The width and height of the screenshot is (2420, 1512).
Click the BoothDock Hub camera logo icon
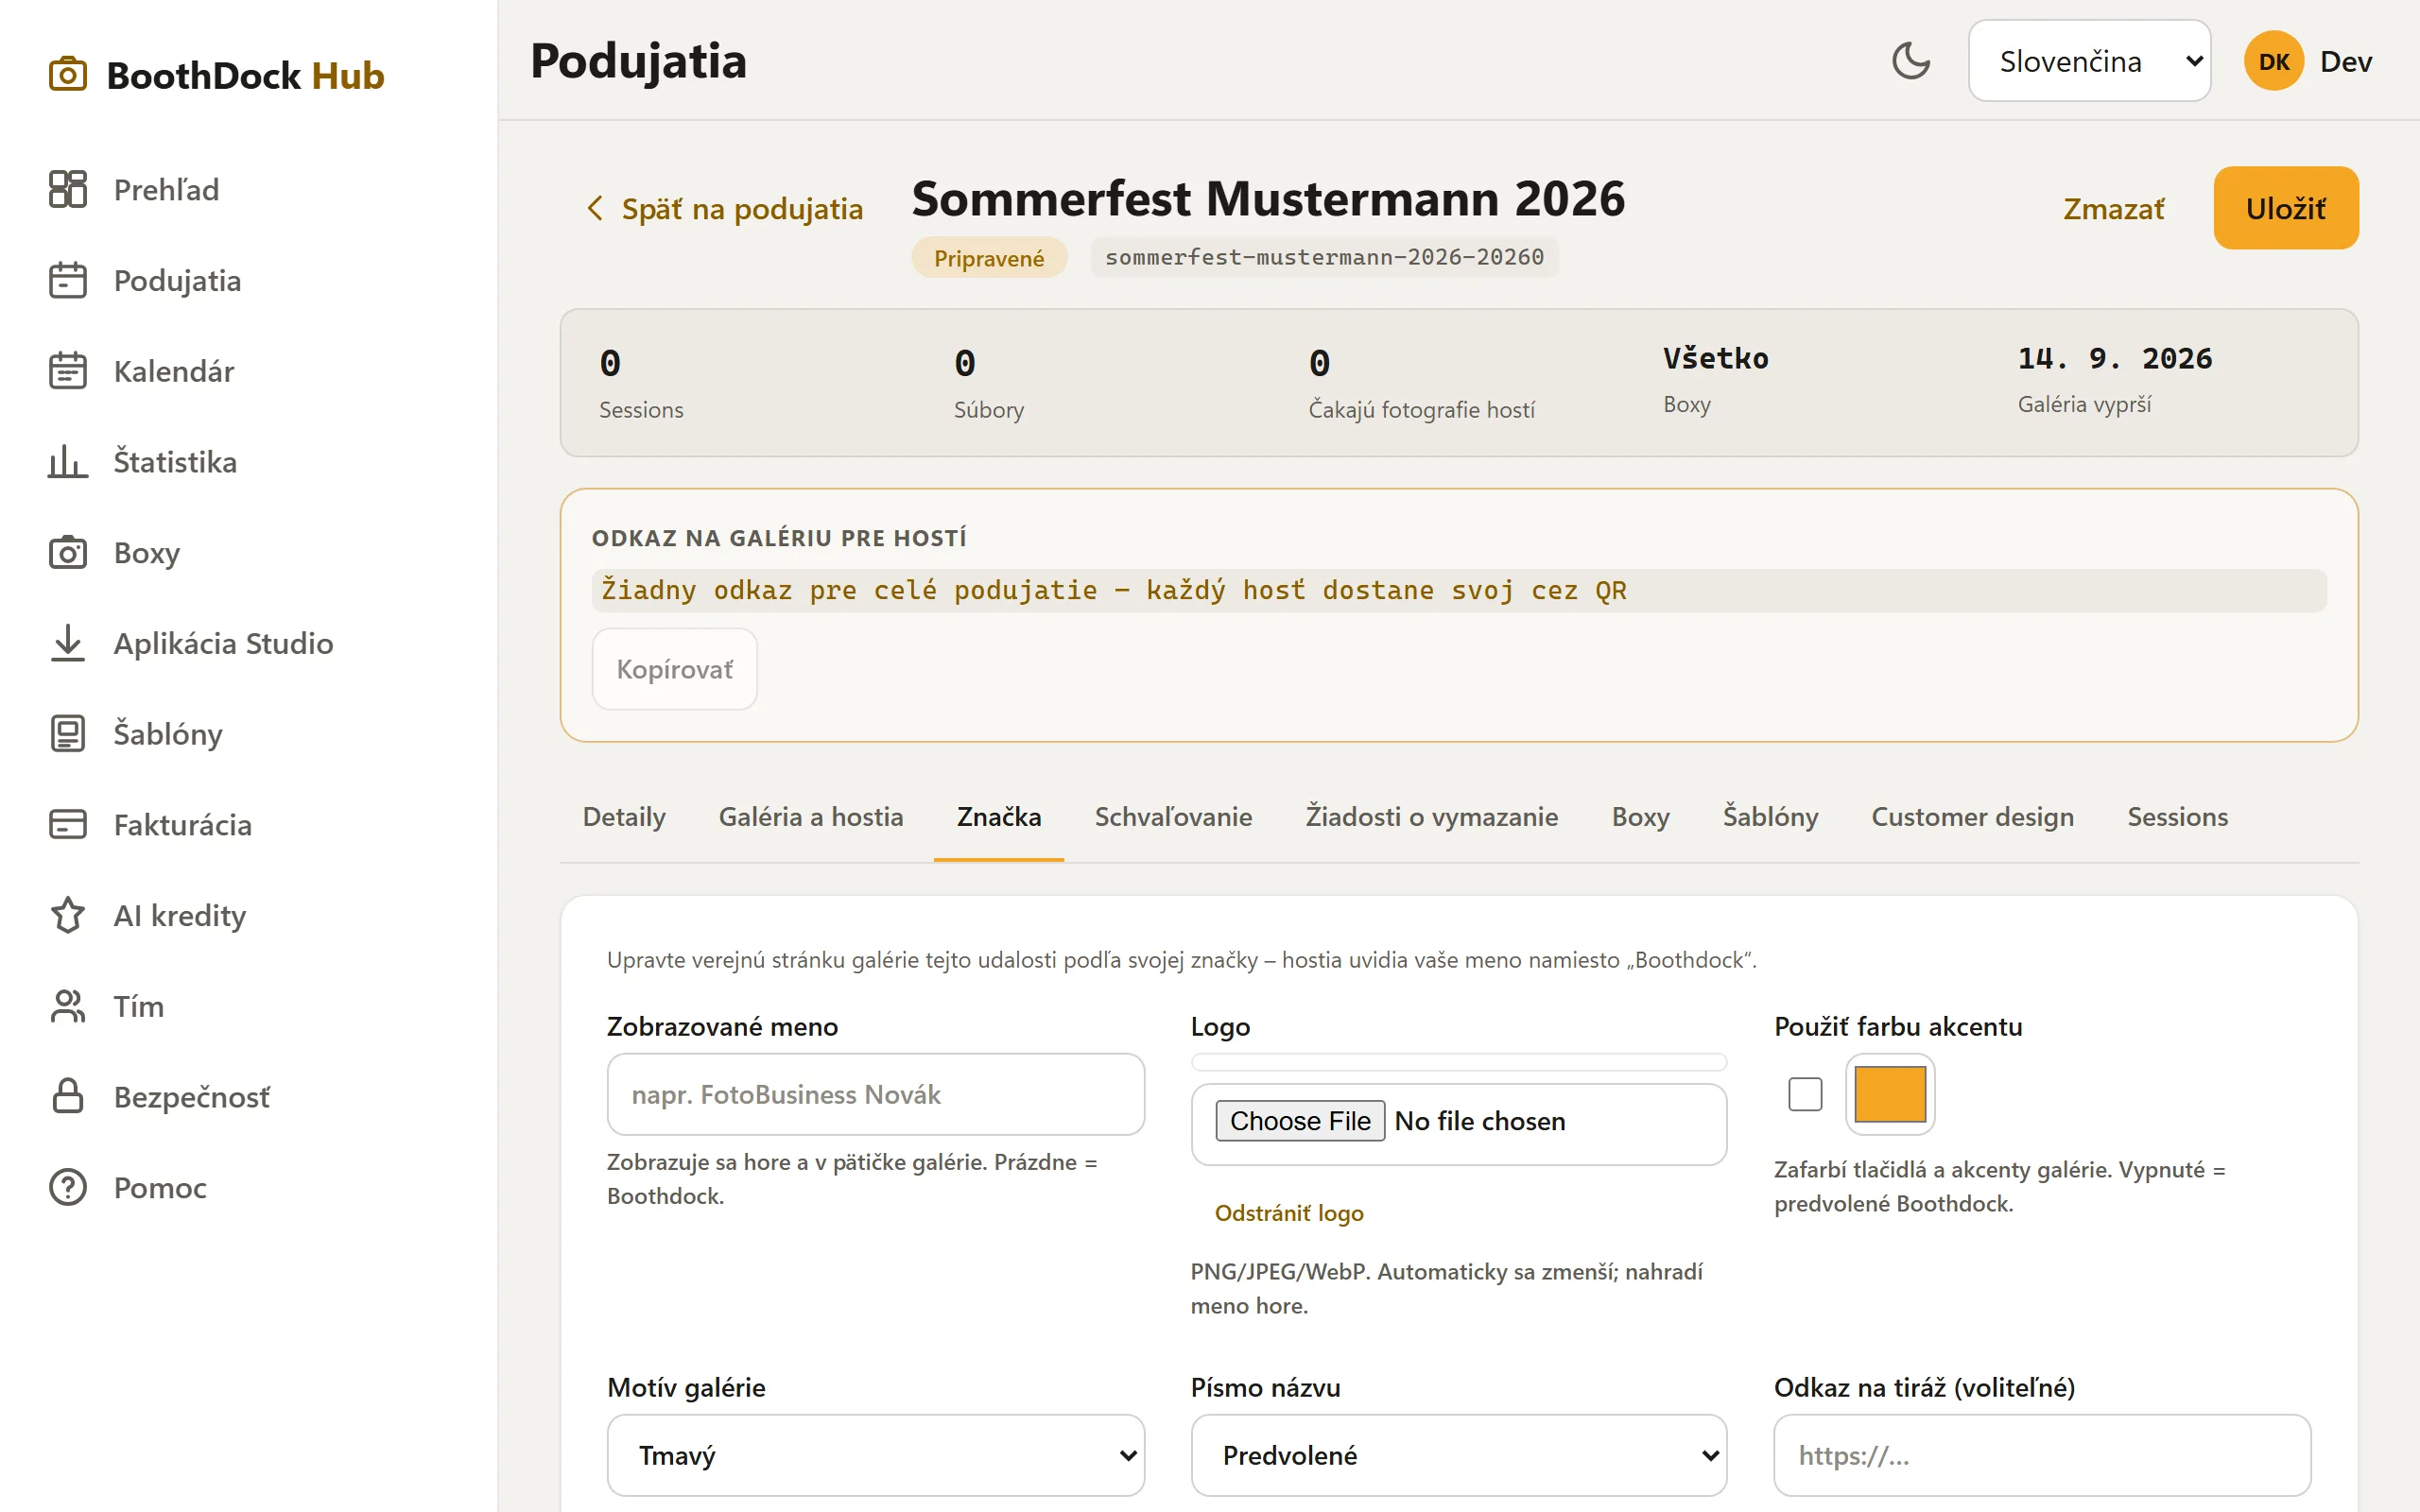(x=67, y=74)
